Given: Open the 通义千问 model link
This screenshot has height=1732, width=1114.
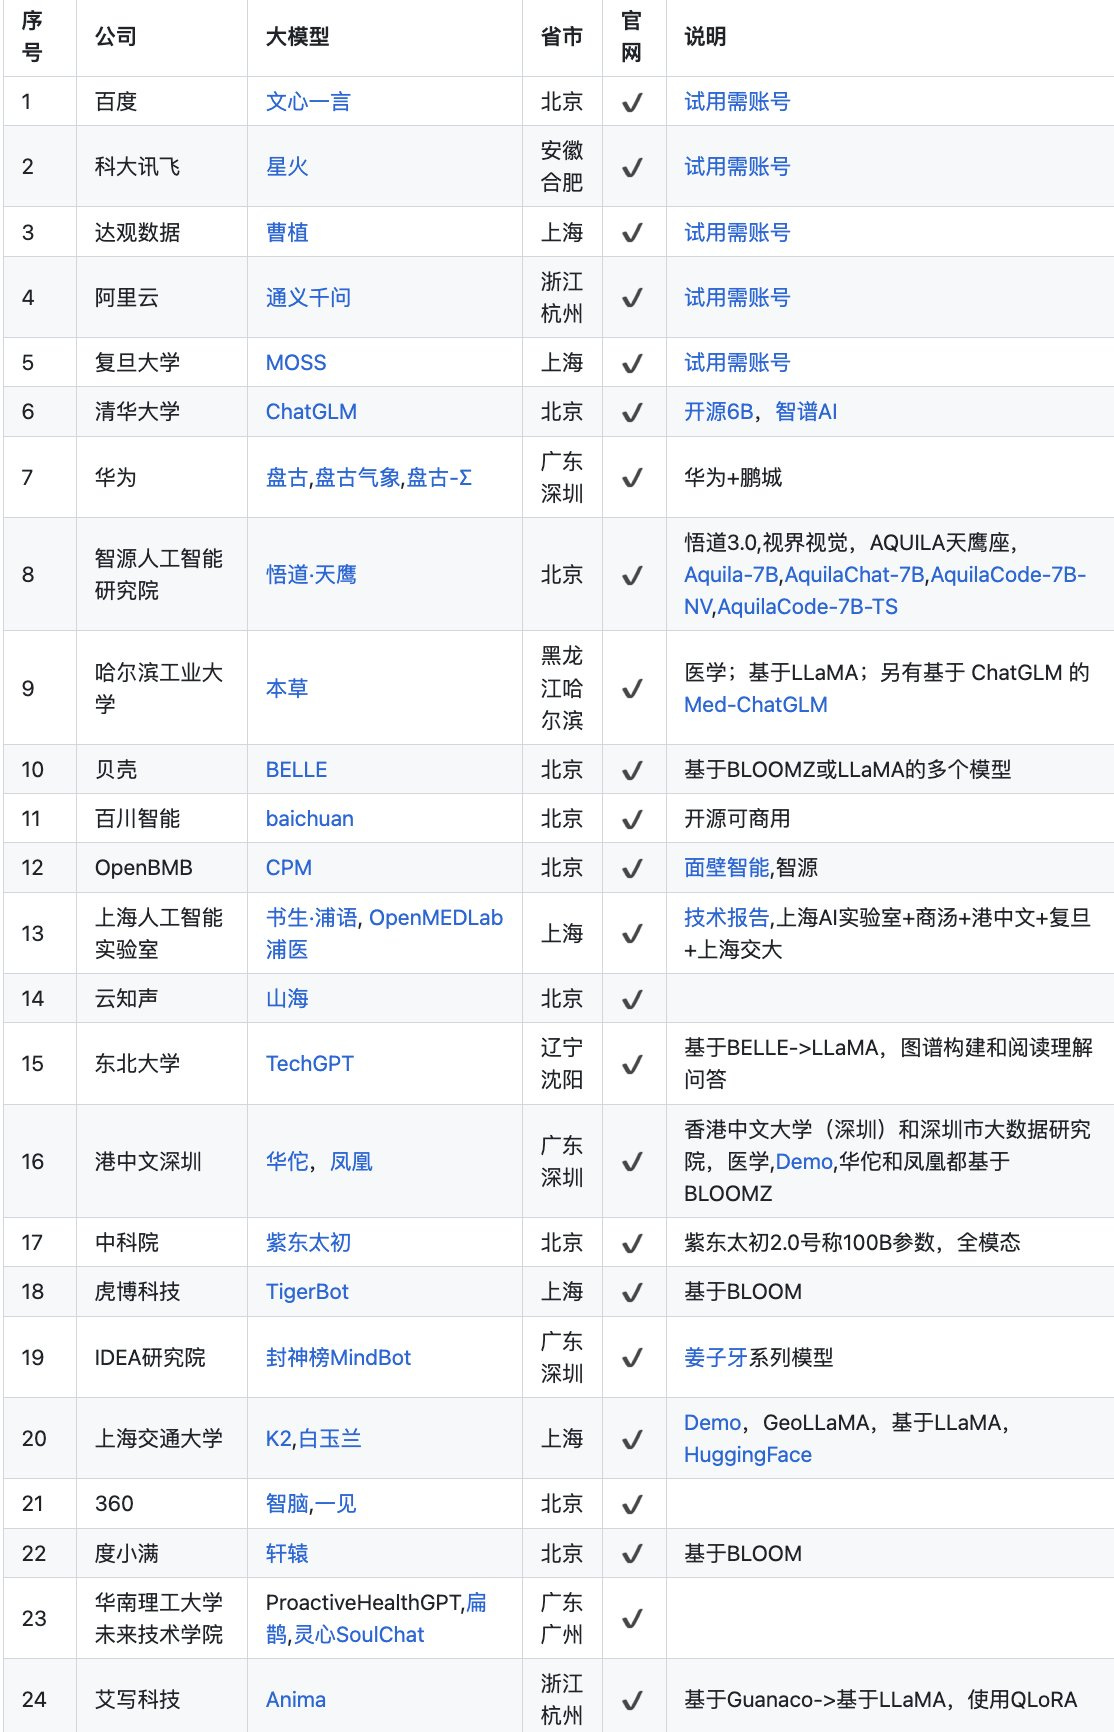Looking at the screenshot, I should click(x=308, y=298).
